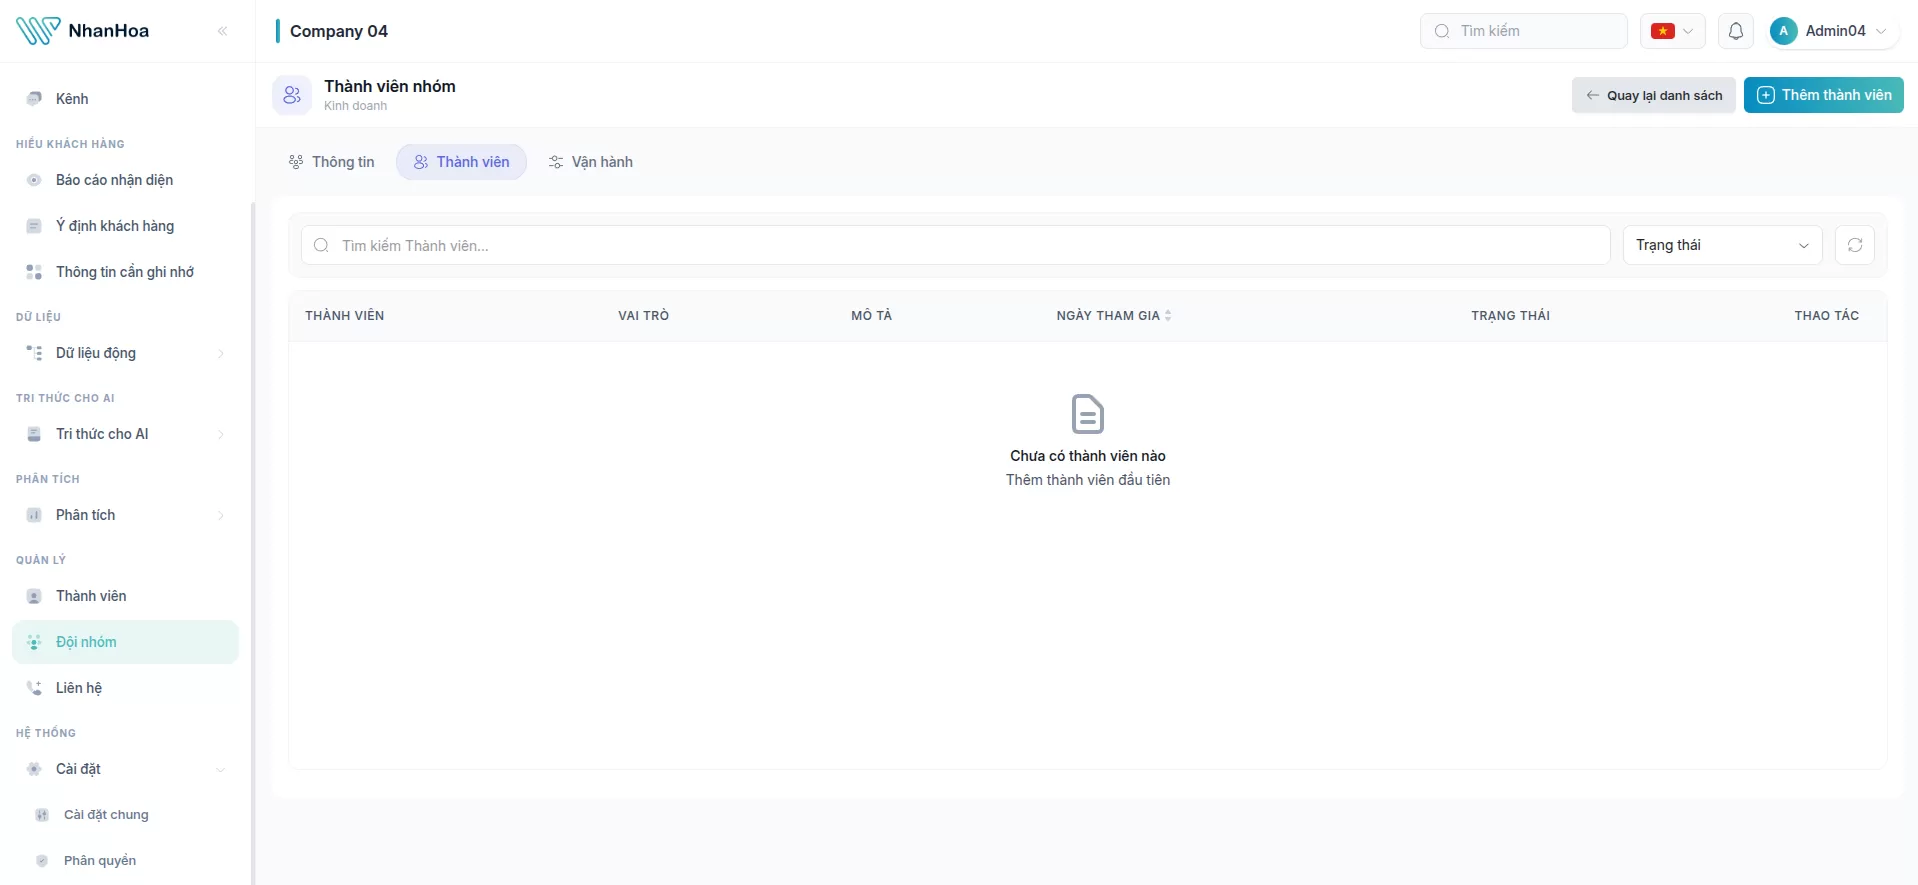This screenshot has width=1918, height=885.
Task: Collapse the Cài đặt submenu chevron
Action: [x=221, y=769]
